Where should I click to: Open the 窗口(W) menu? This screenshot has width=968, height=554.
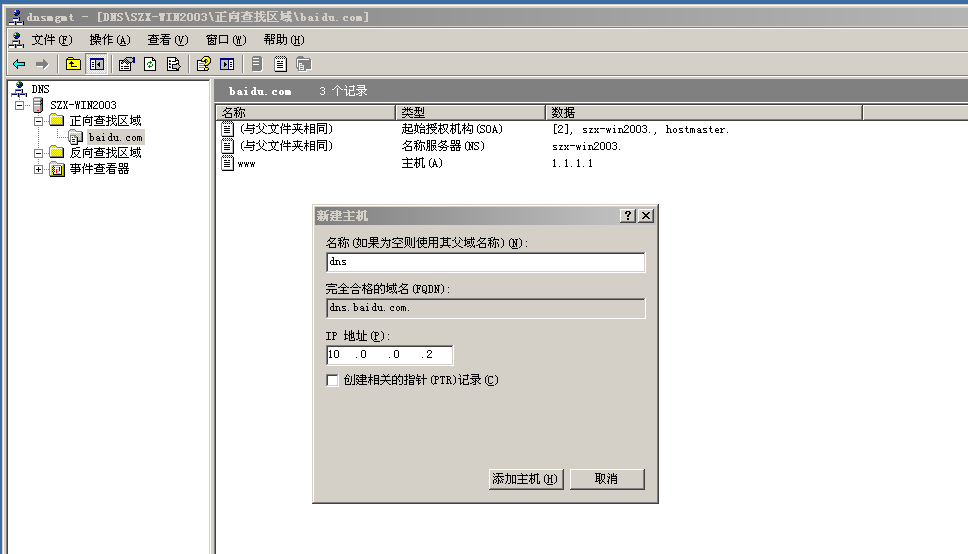pyautogui.click(x=226, y=40)
